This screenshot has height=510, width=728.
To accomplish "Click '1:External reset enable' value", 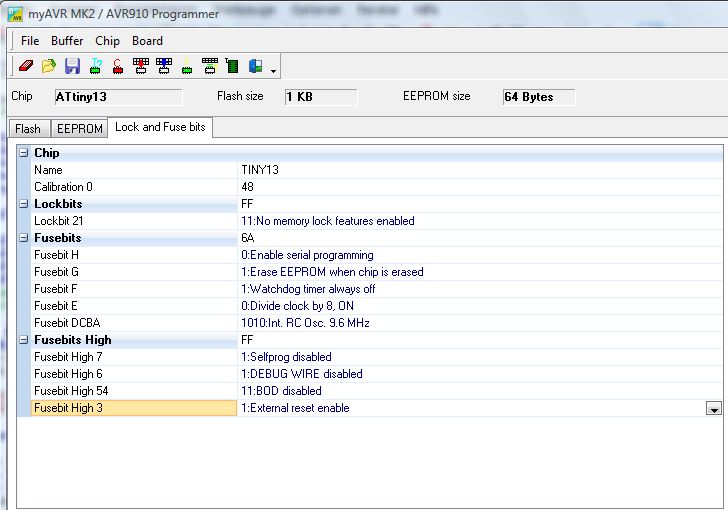I will pos(295,408).
